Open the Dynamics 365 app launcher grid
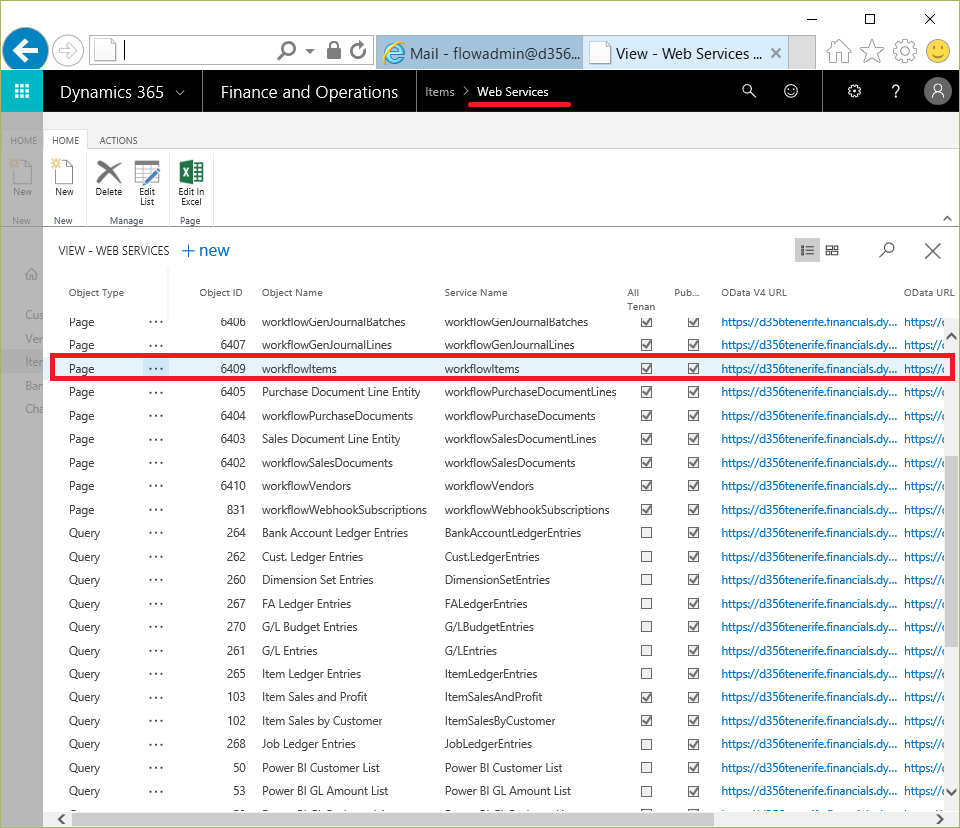This screenshot has width=960, height=828. coord(21,91)
